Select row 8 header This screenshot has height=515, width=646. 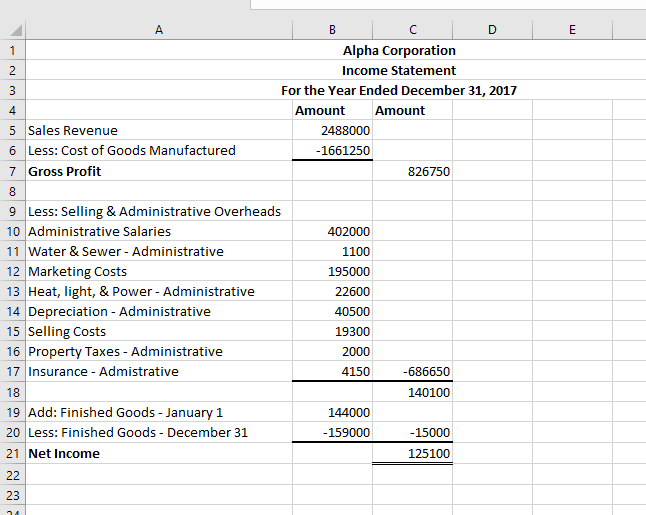[x=12, y=191]
